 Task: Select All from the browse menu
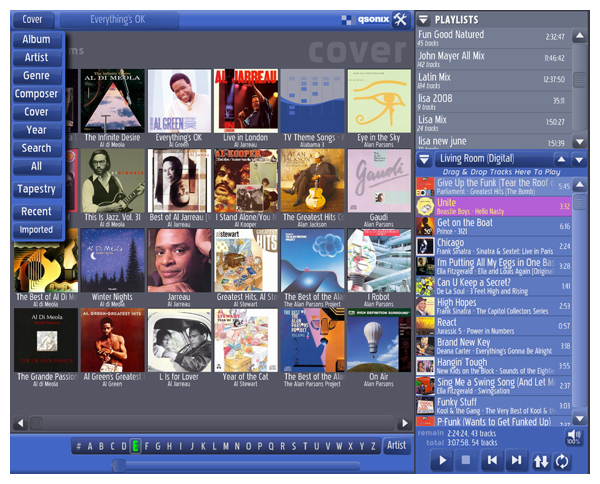37,166
